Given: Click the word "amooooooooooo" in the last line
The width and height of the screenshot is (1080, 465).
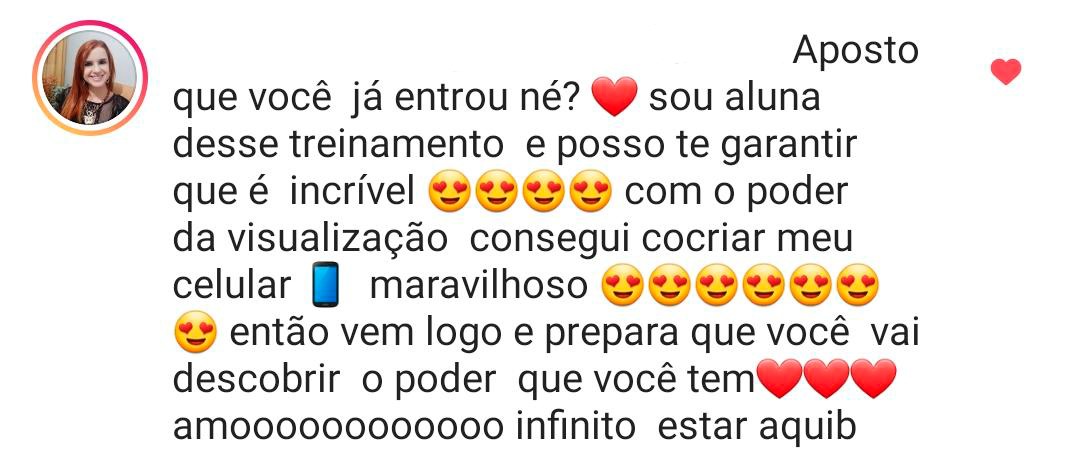Looking at the screenshot, I should click(x=338, y=426).
